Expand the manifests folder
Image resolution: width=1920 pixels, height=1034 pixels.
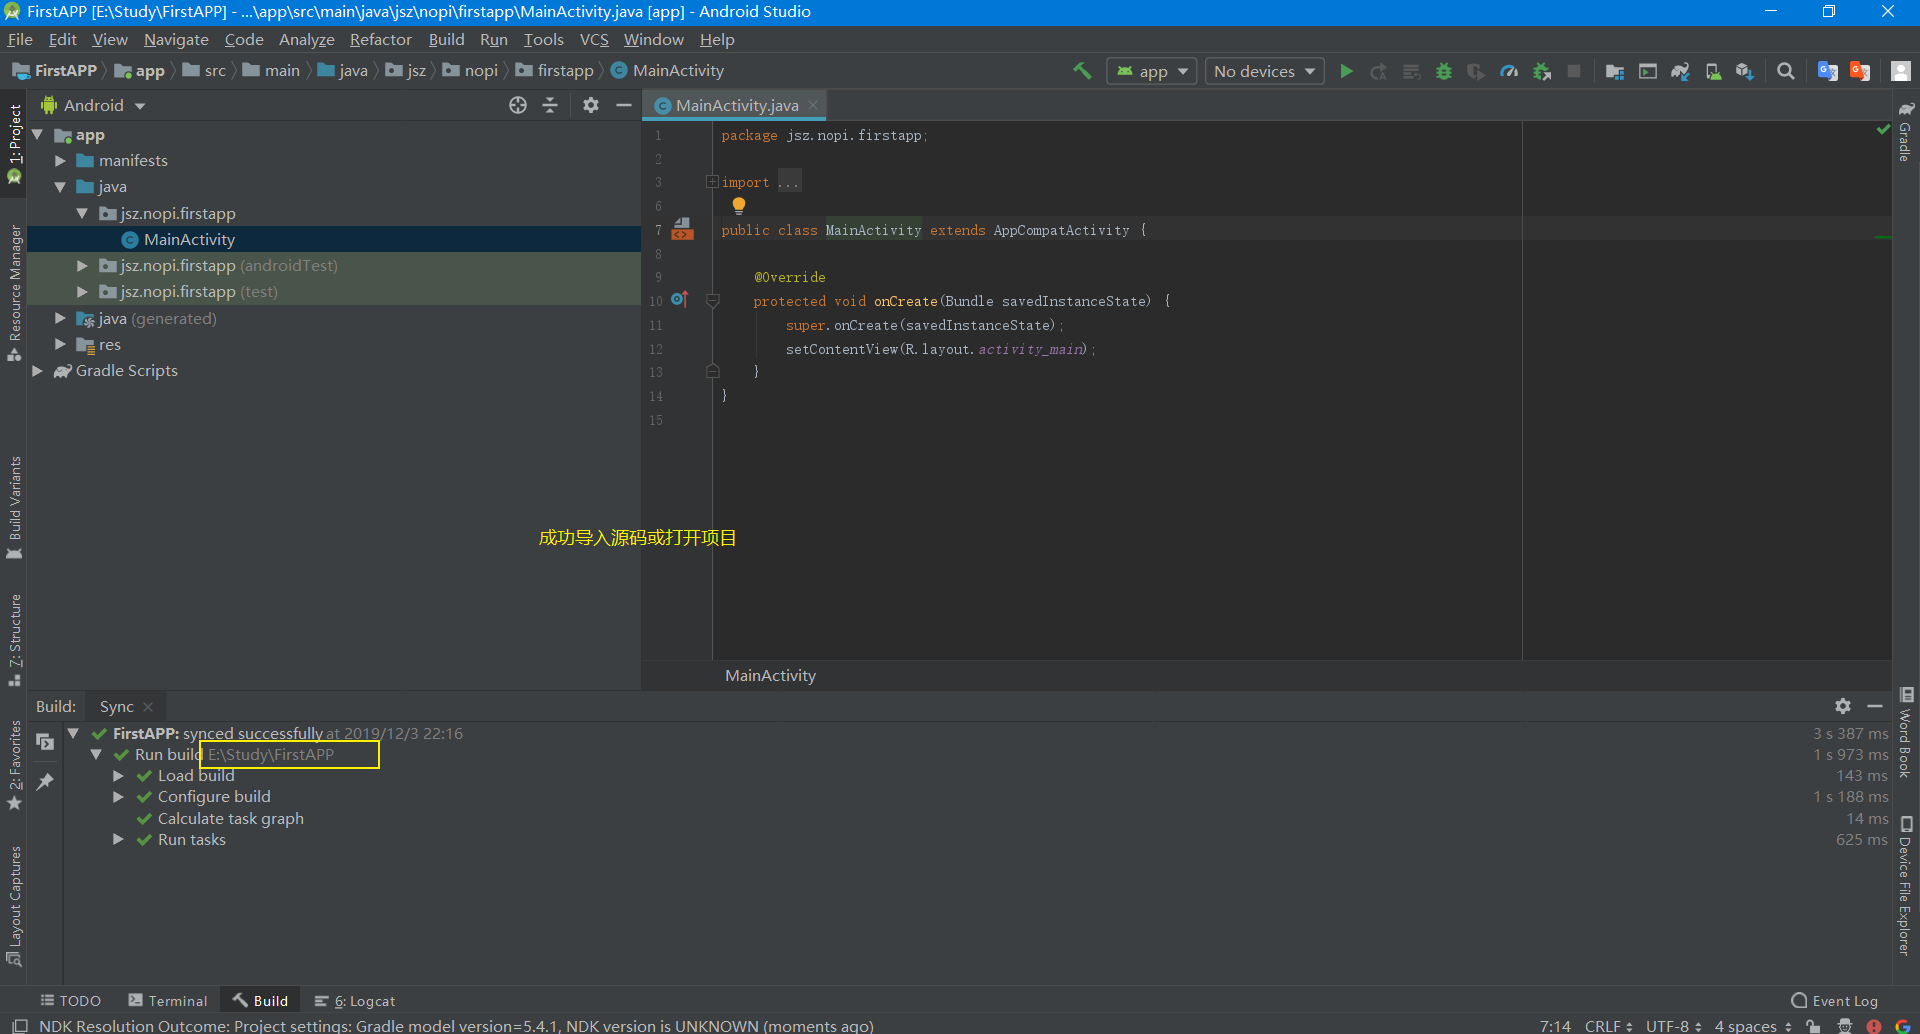coord(60,160)
